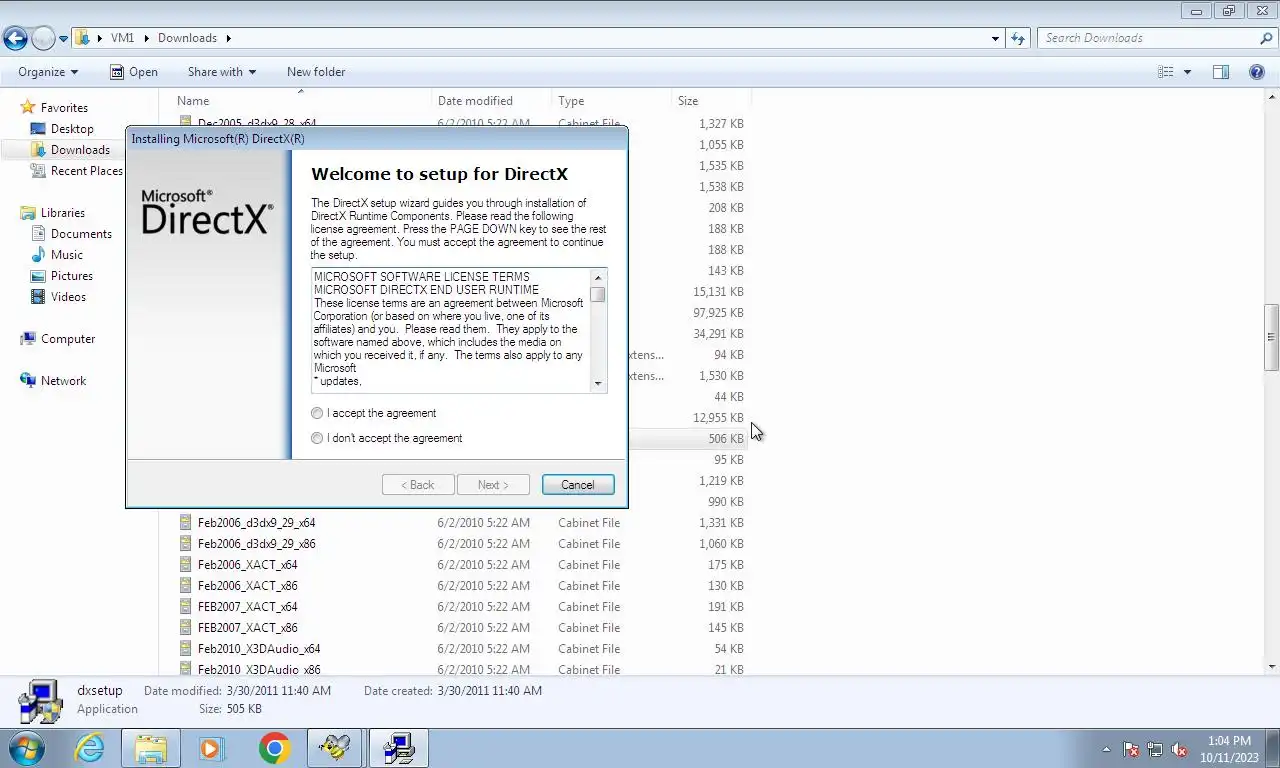Open Windows Explorer taskbar icon
Image resolution: width=1280 pixels, height=768 pixels.
[150, 748]
